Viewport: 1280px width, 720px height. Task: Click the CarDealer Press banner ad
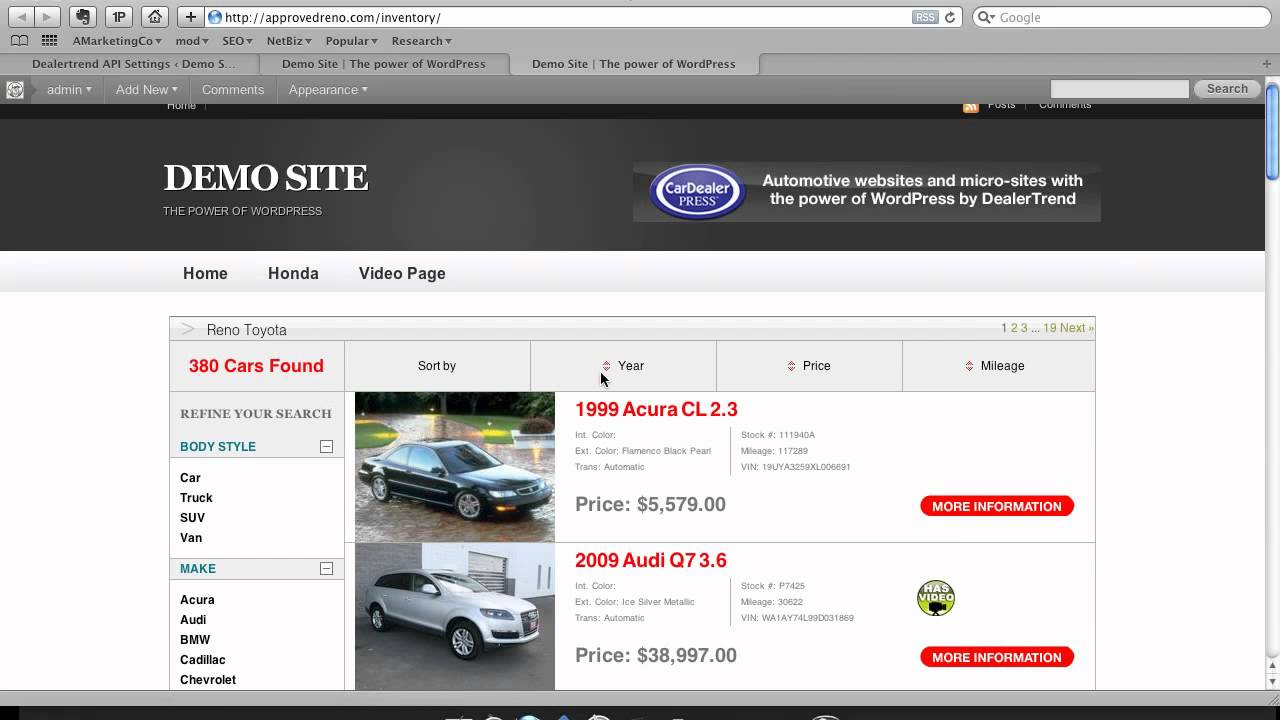[x=867, y=192]
